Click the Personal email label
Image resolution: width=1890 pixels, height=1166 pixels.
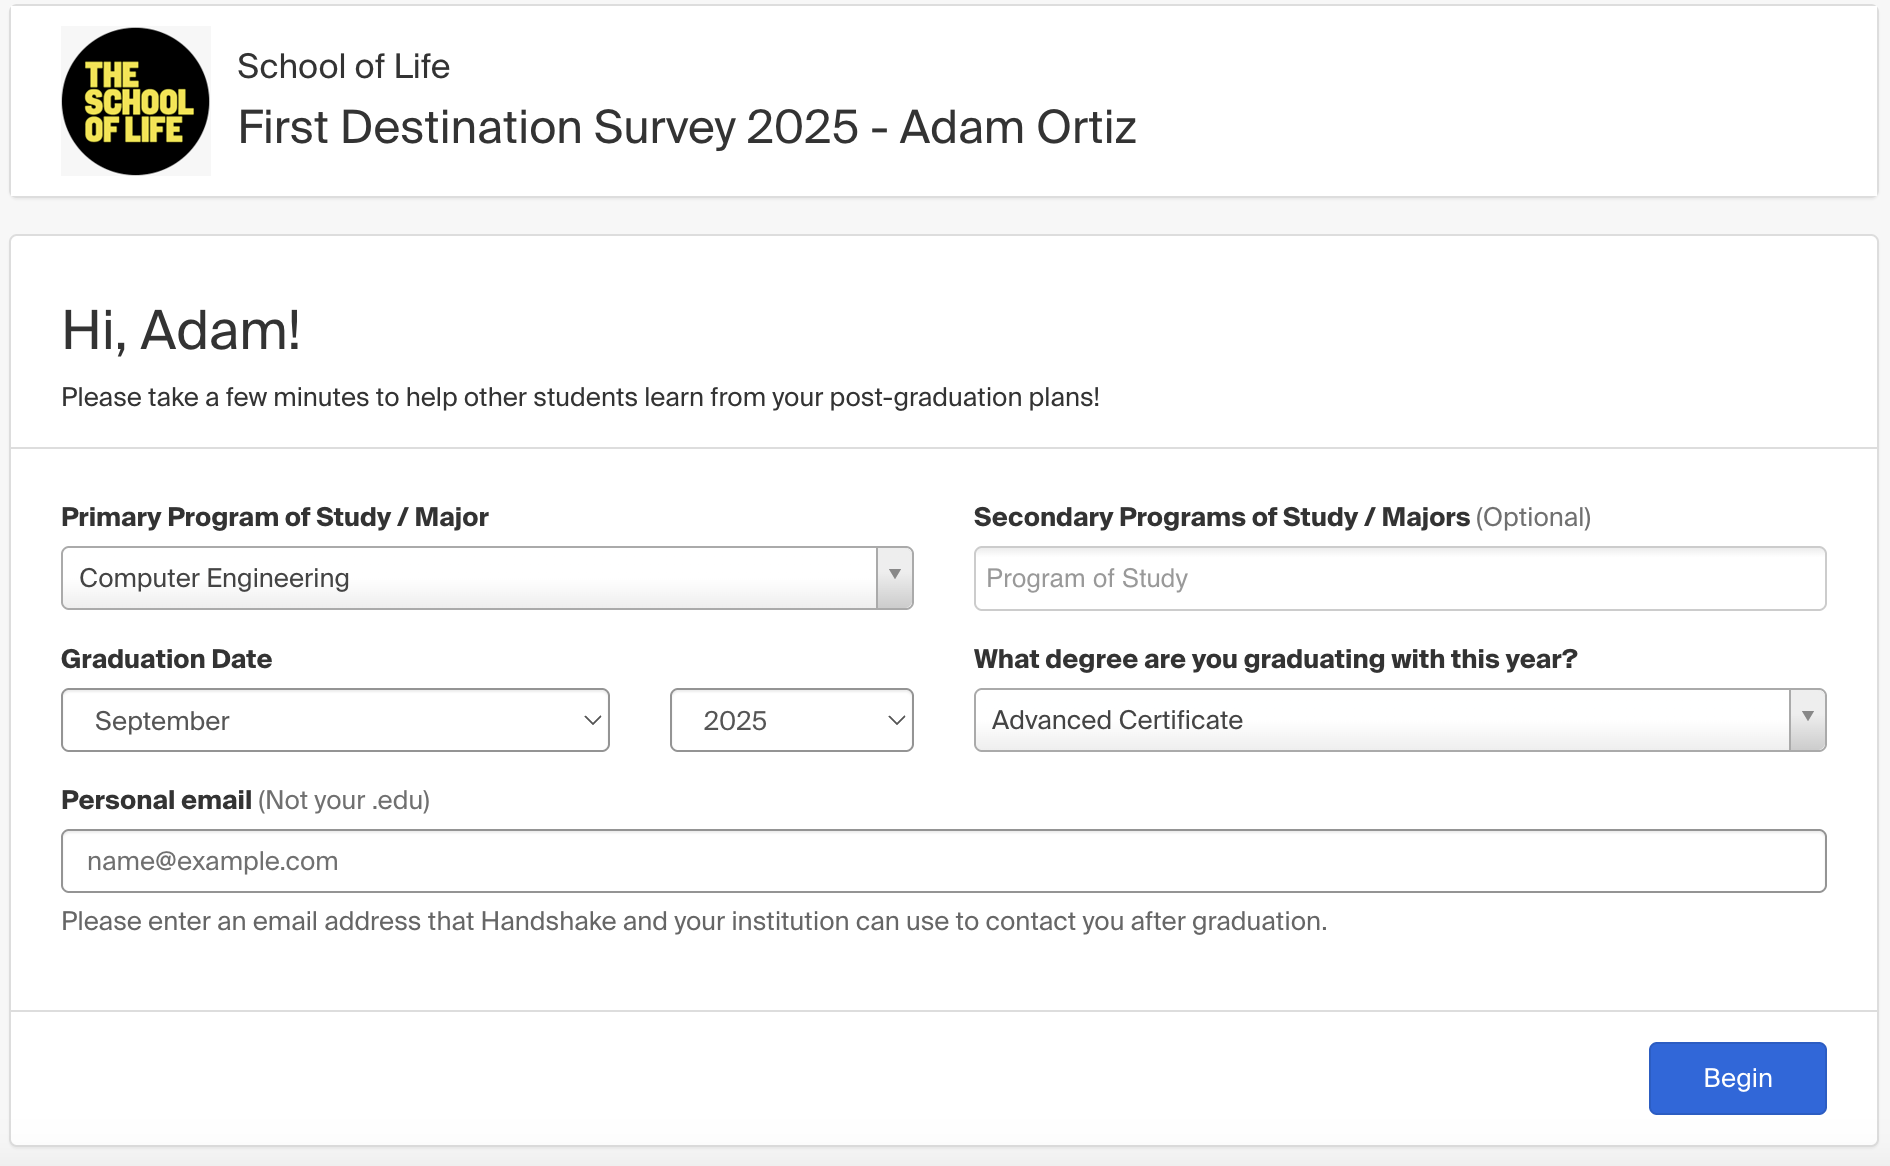157,800
